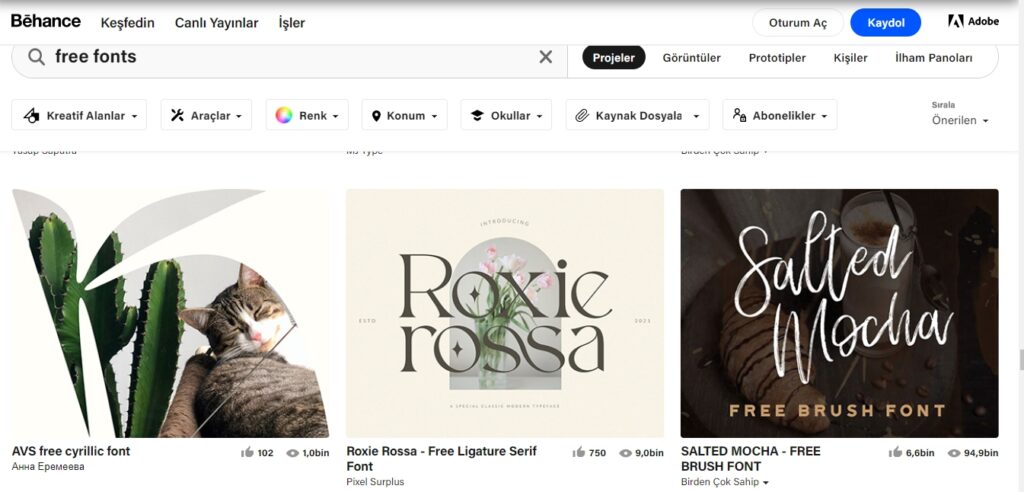The width and height of the screenshot is (1024, 492).
Task: Click into the free fonts search field
Action: point(290,57)
